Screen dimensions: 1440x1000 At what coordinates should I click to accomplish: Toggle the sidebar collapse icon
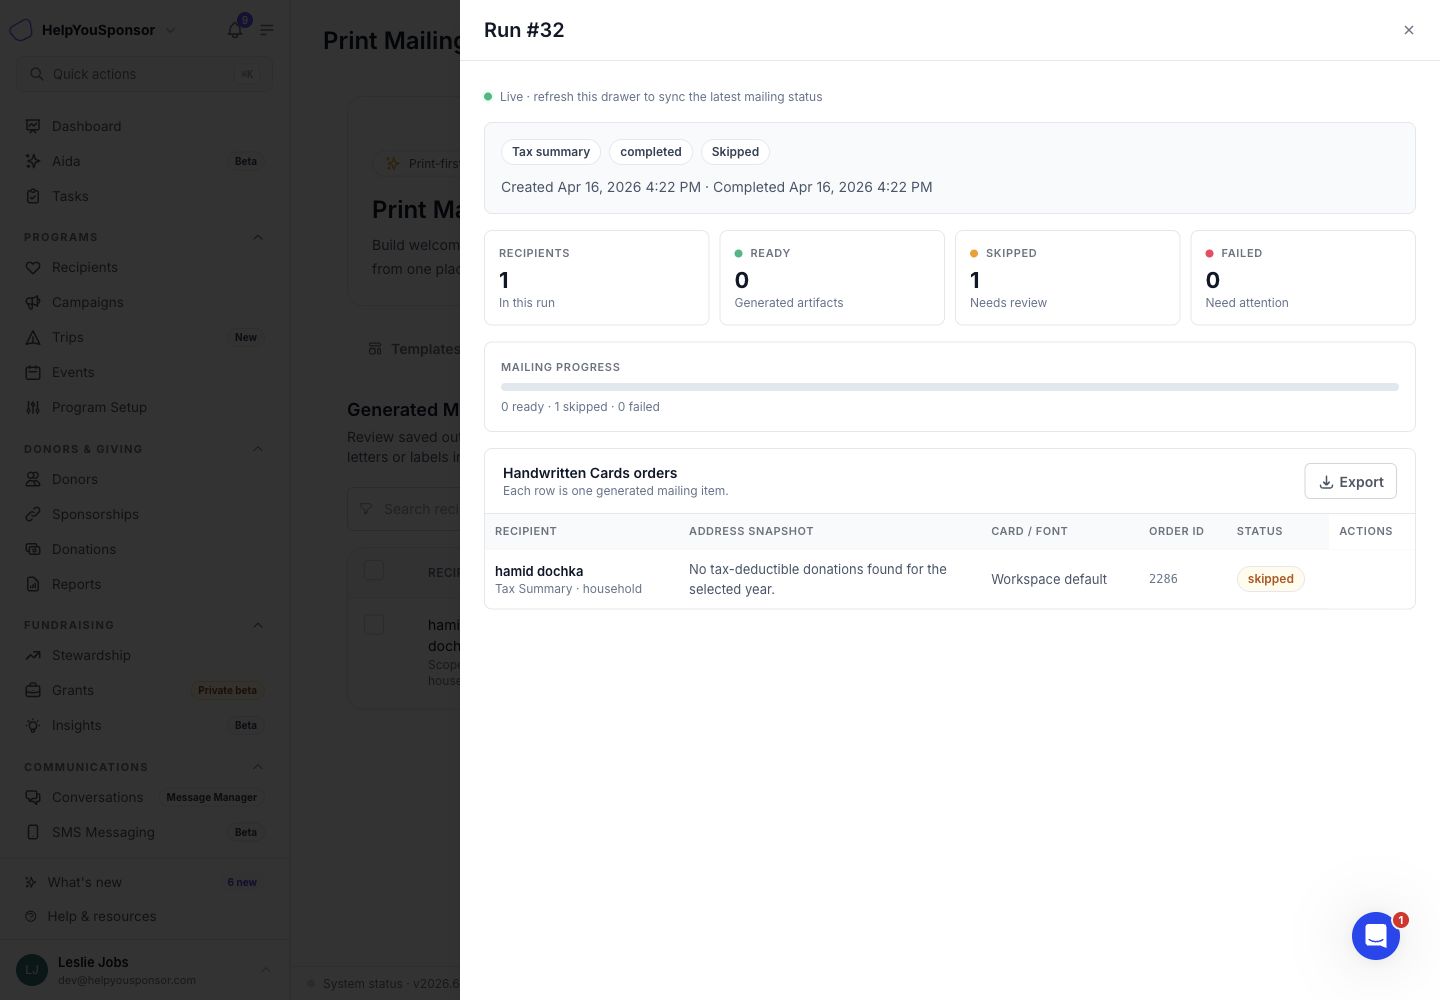point(267,30)
